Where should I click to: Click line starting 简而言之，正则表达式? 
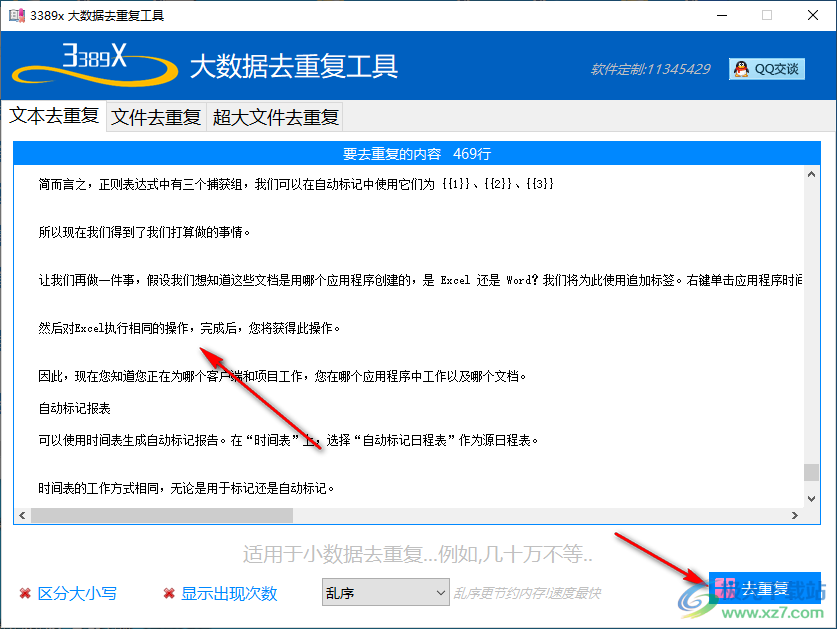[296, 184]
